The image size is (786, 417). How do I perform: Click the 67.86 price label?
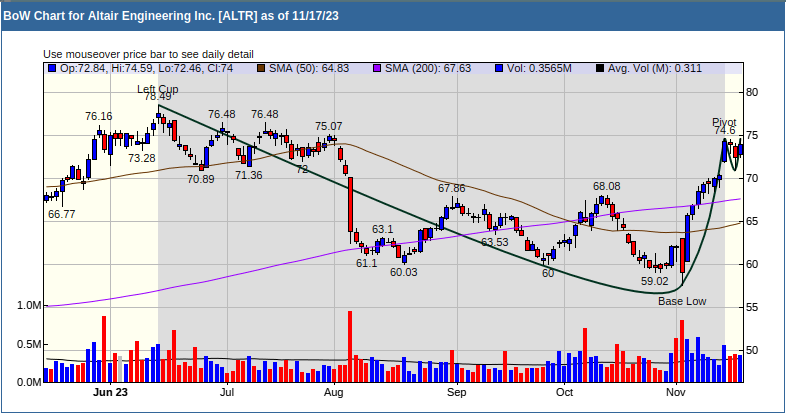(452, 188)
